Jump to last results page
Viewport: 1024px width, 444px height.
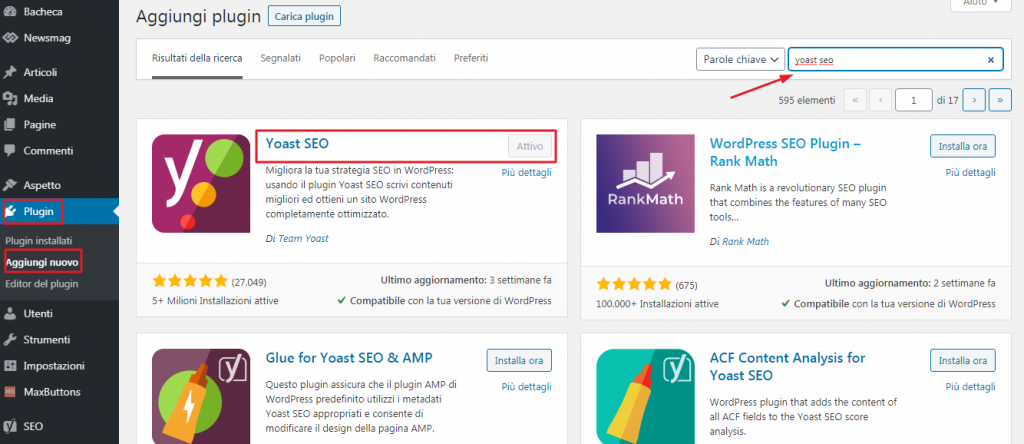(999, 100)
